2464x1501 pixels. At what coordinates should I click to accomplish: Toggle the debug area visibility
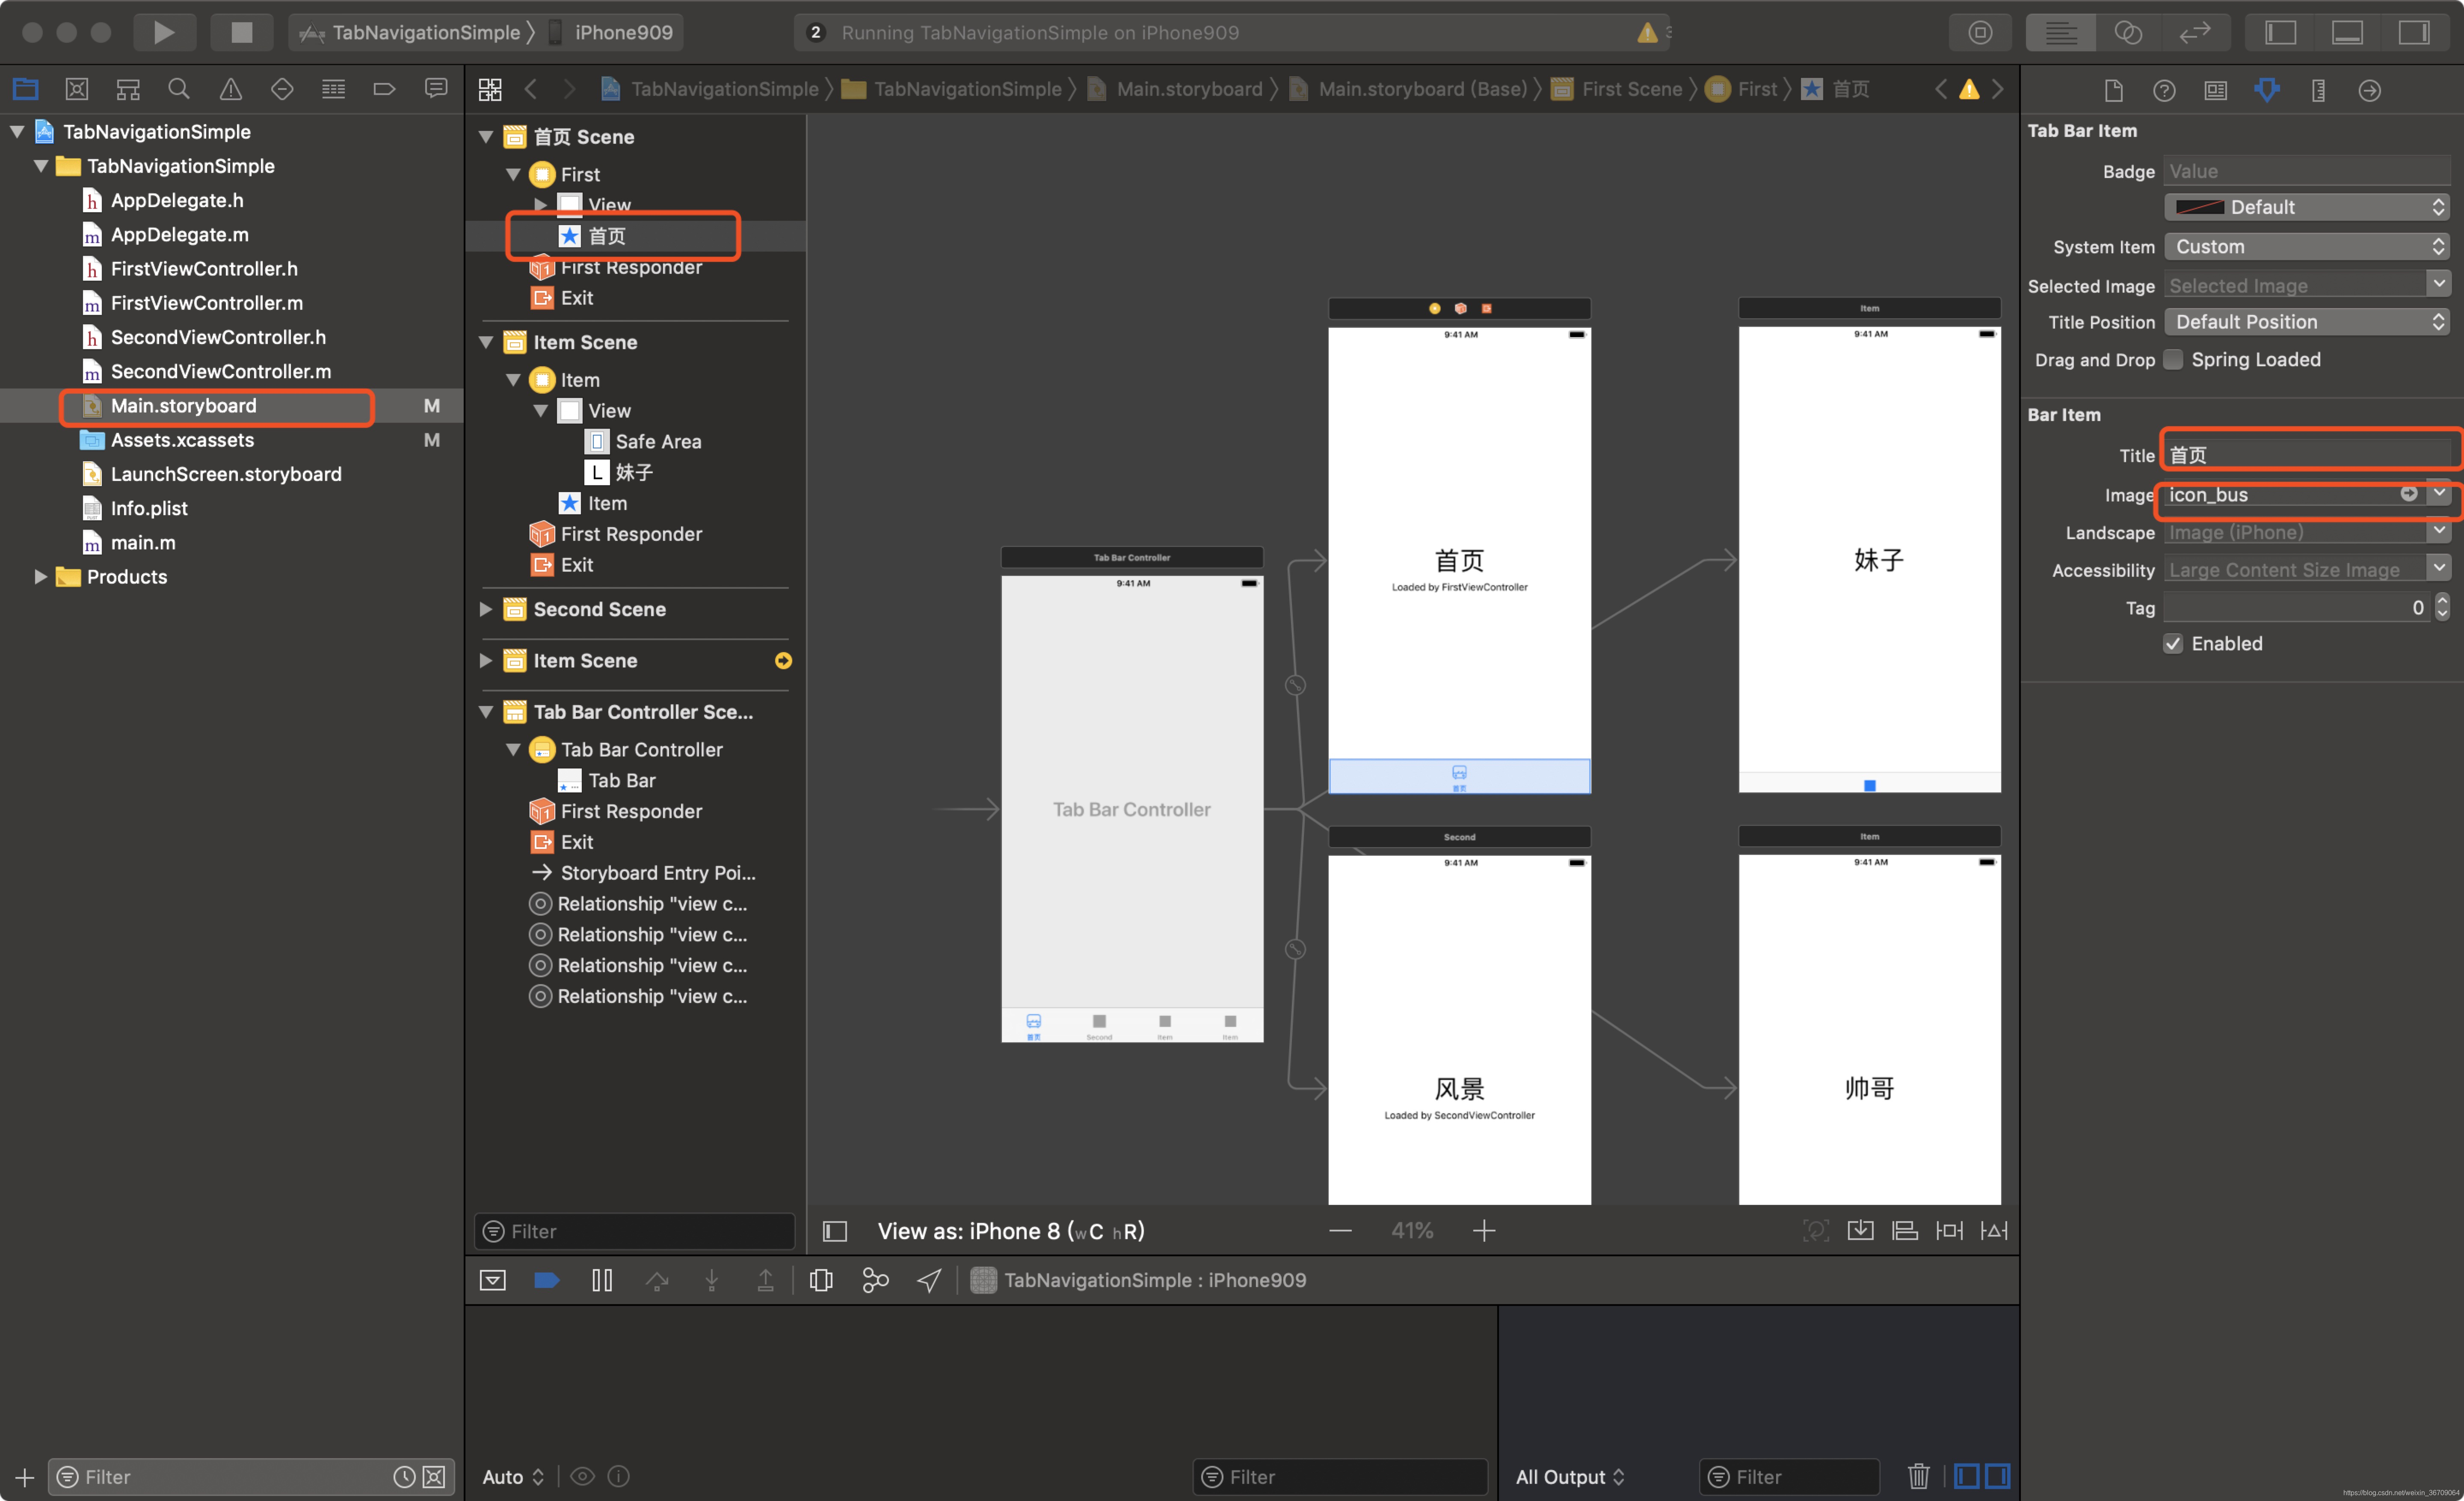2347,32
